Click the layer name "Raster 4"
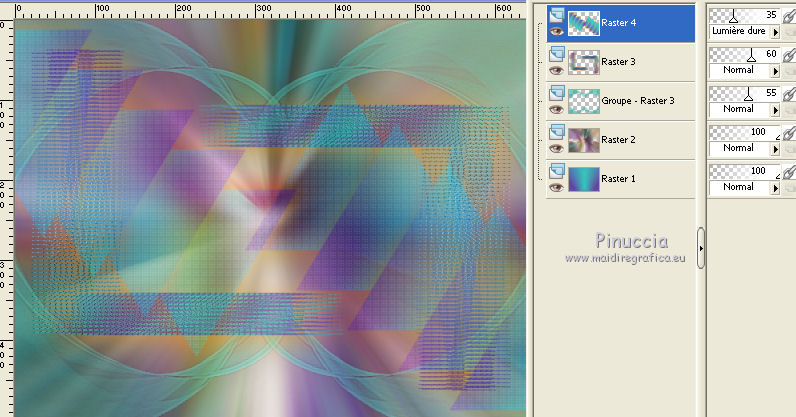This screenshot has width=796, height=417. click(x=618, y=23)
